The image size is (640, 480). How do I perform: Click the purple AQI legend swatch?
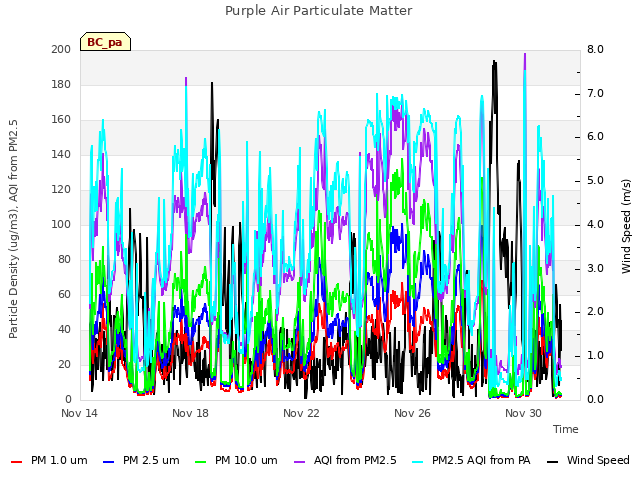click(x=300, y=462)
